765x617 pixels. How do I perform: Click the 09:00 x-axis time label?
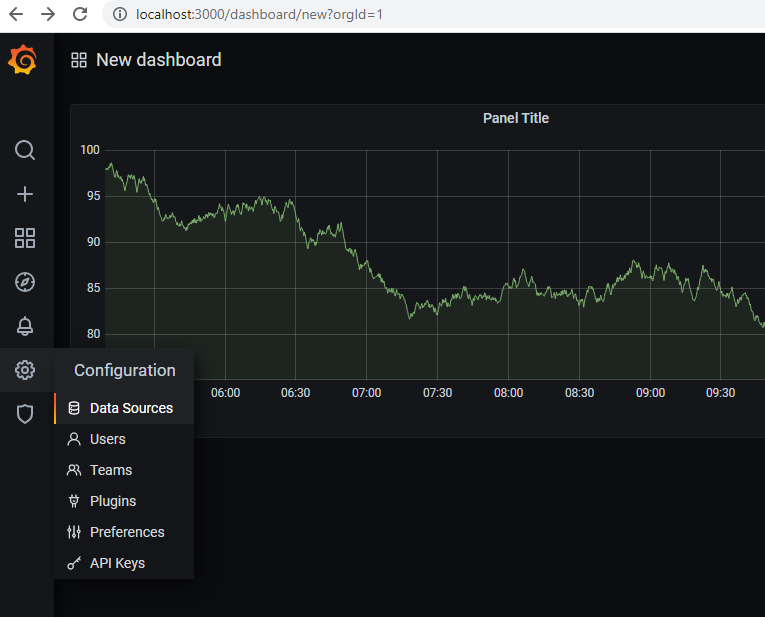click(x=650, y=393)
